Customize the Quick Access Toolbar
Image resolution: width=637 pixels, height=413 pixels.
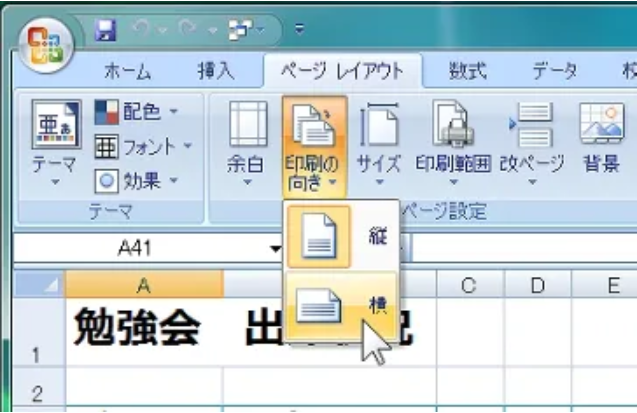pos(299,30)
